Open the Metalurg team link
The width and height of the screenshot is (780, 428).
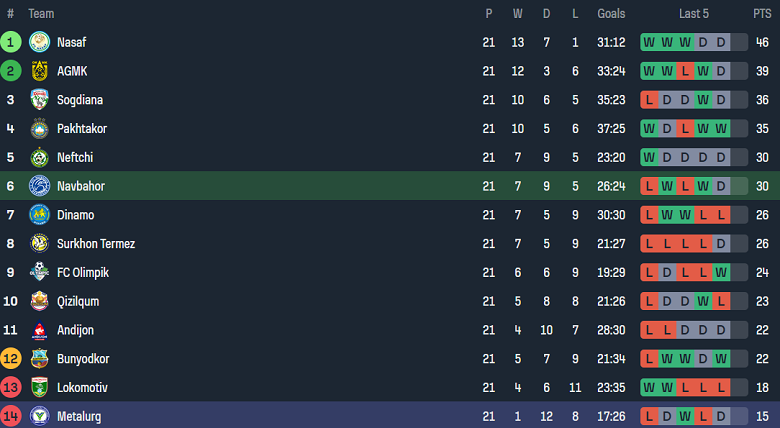click(79, 417)
